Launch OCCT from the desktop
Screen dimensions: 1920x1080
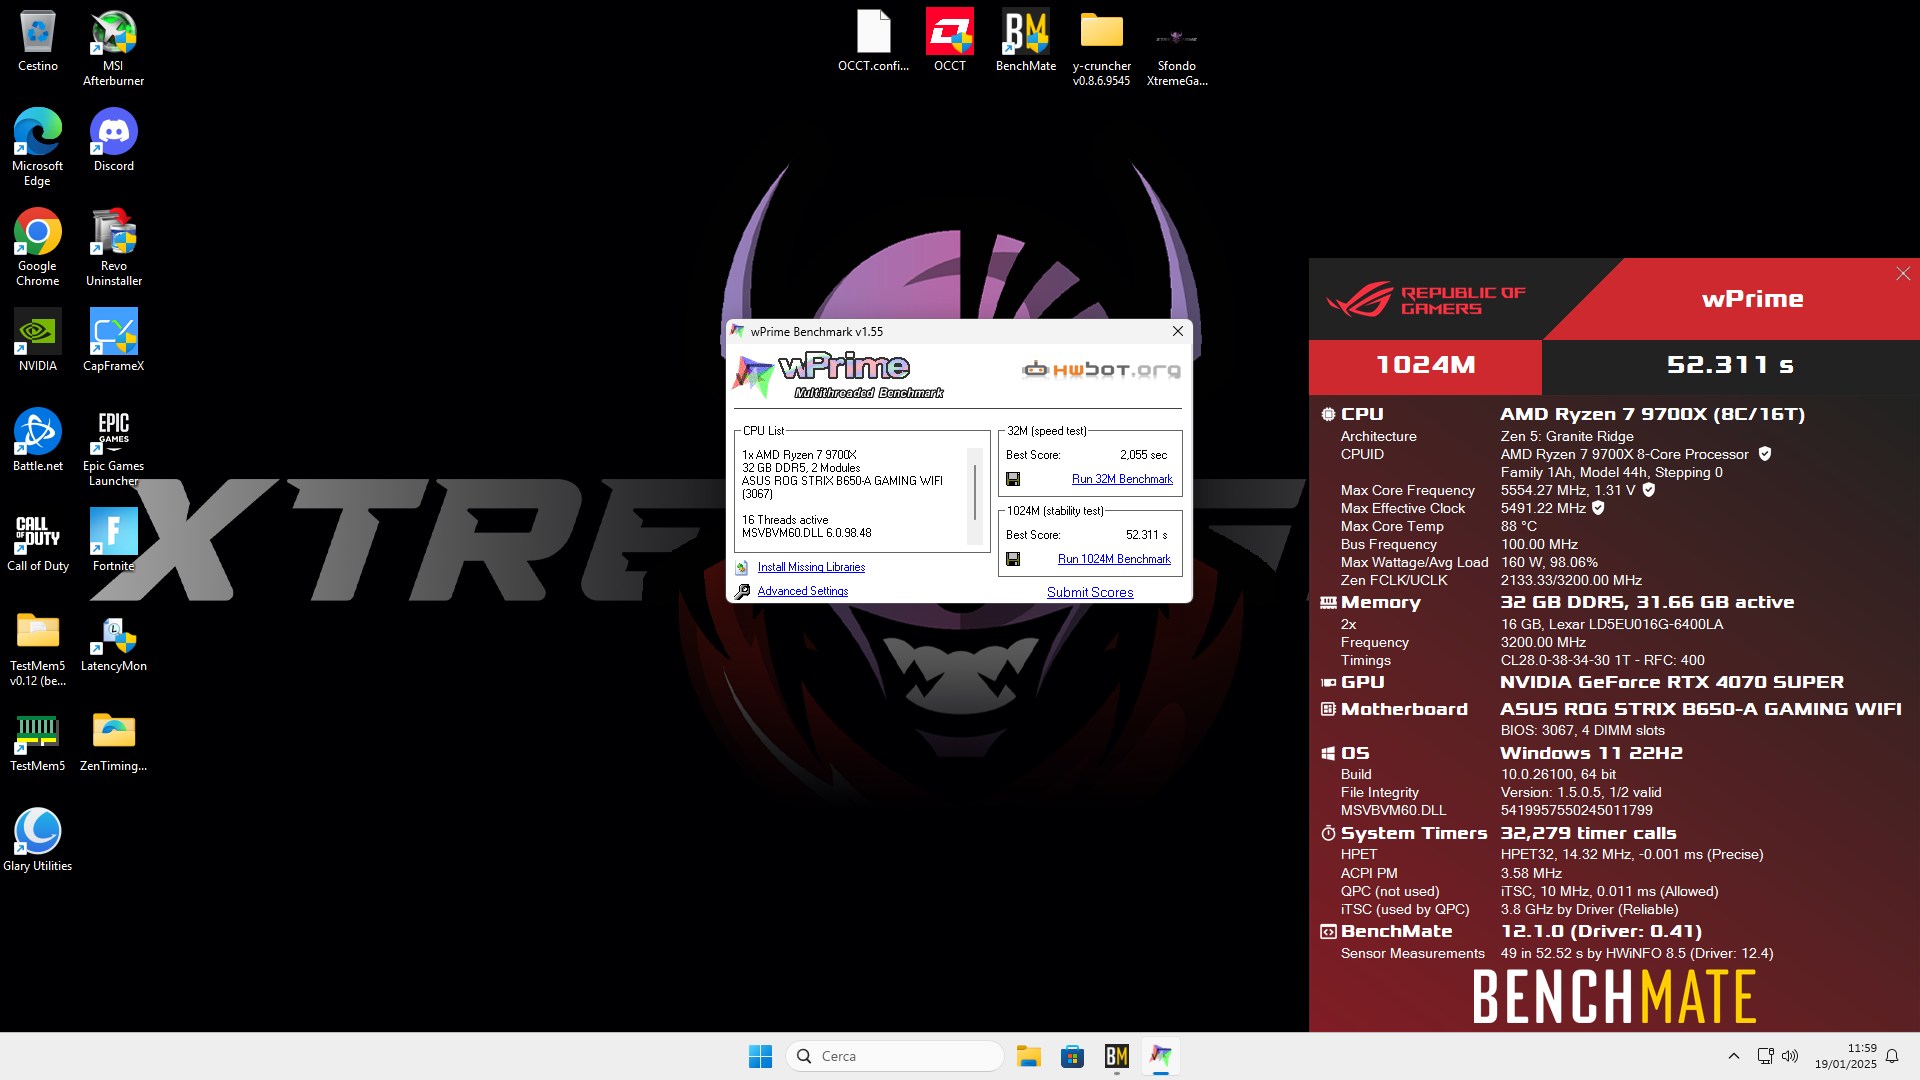coord(949,41)
